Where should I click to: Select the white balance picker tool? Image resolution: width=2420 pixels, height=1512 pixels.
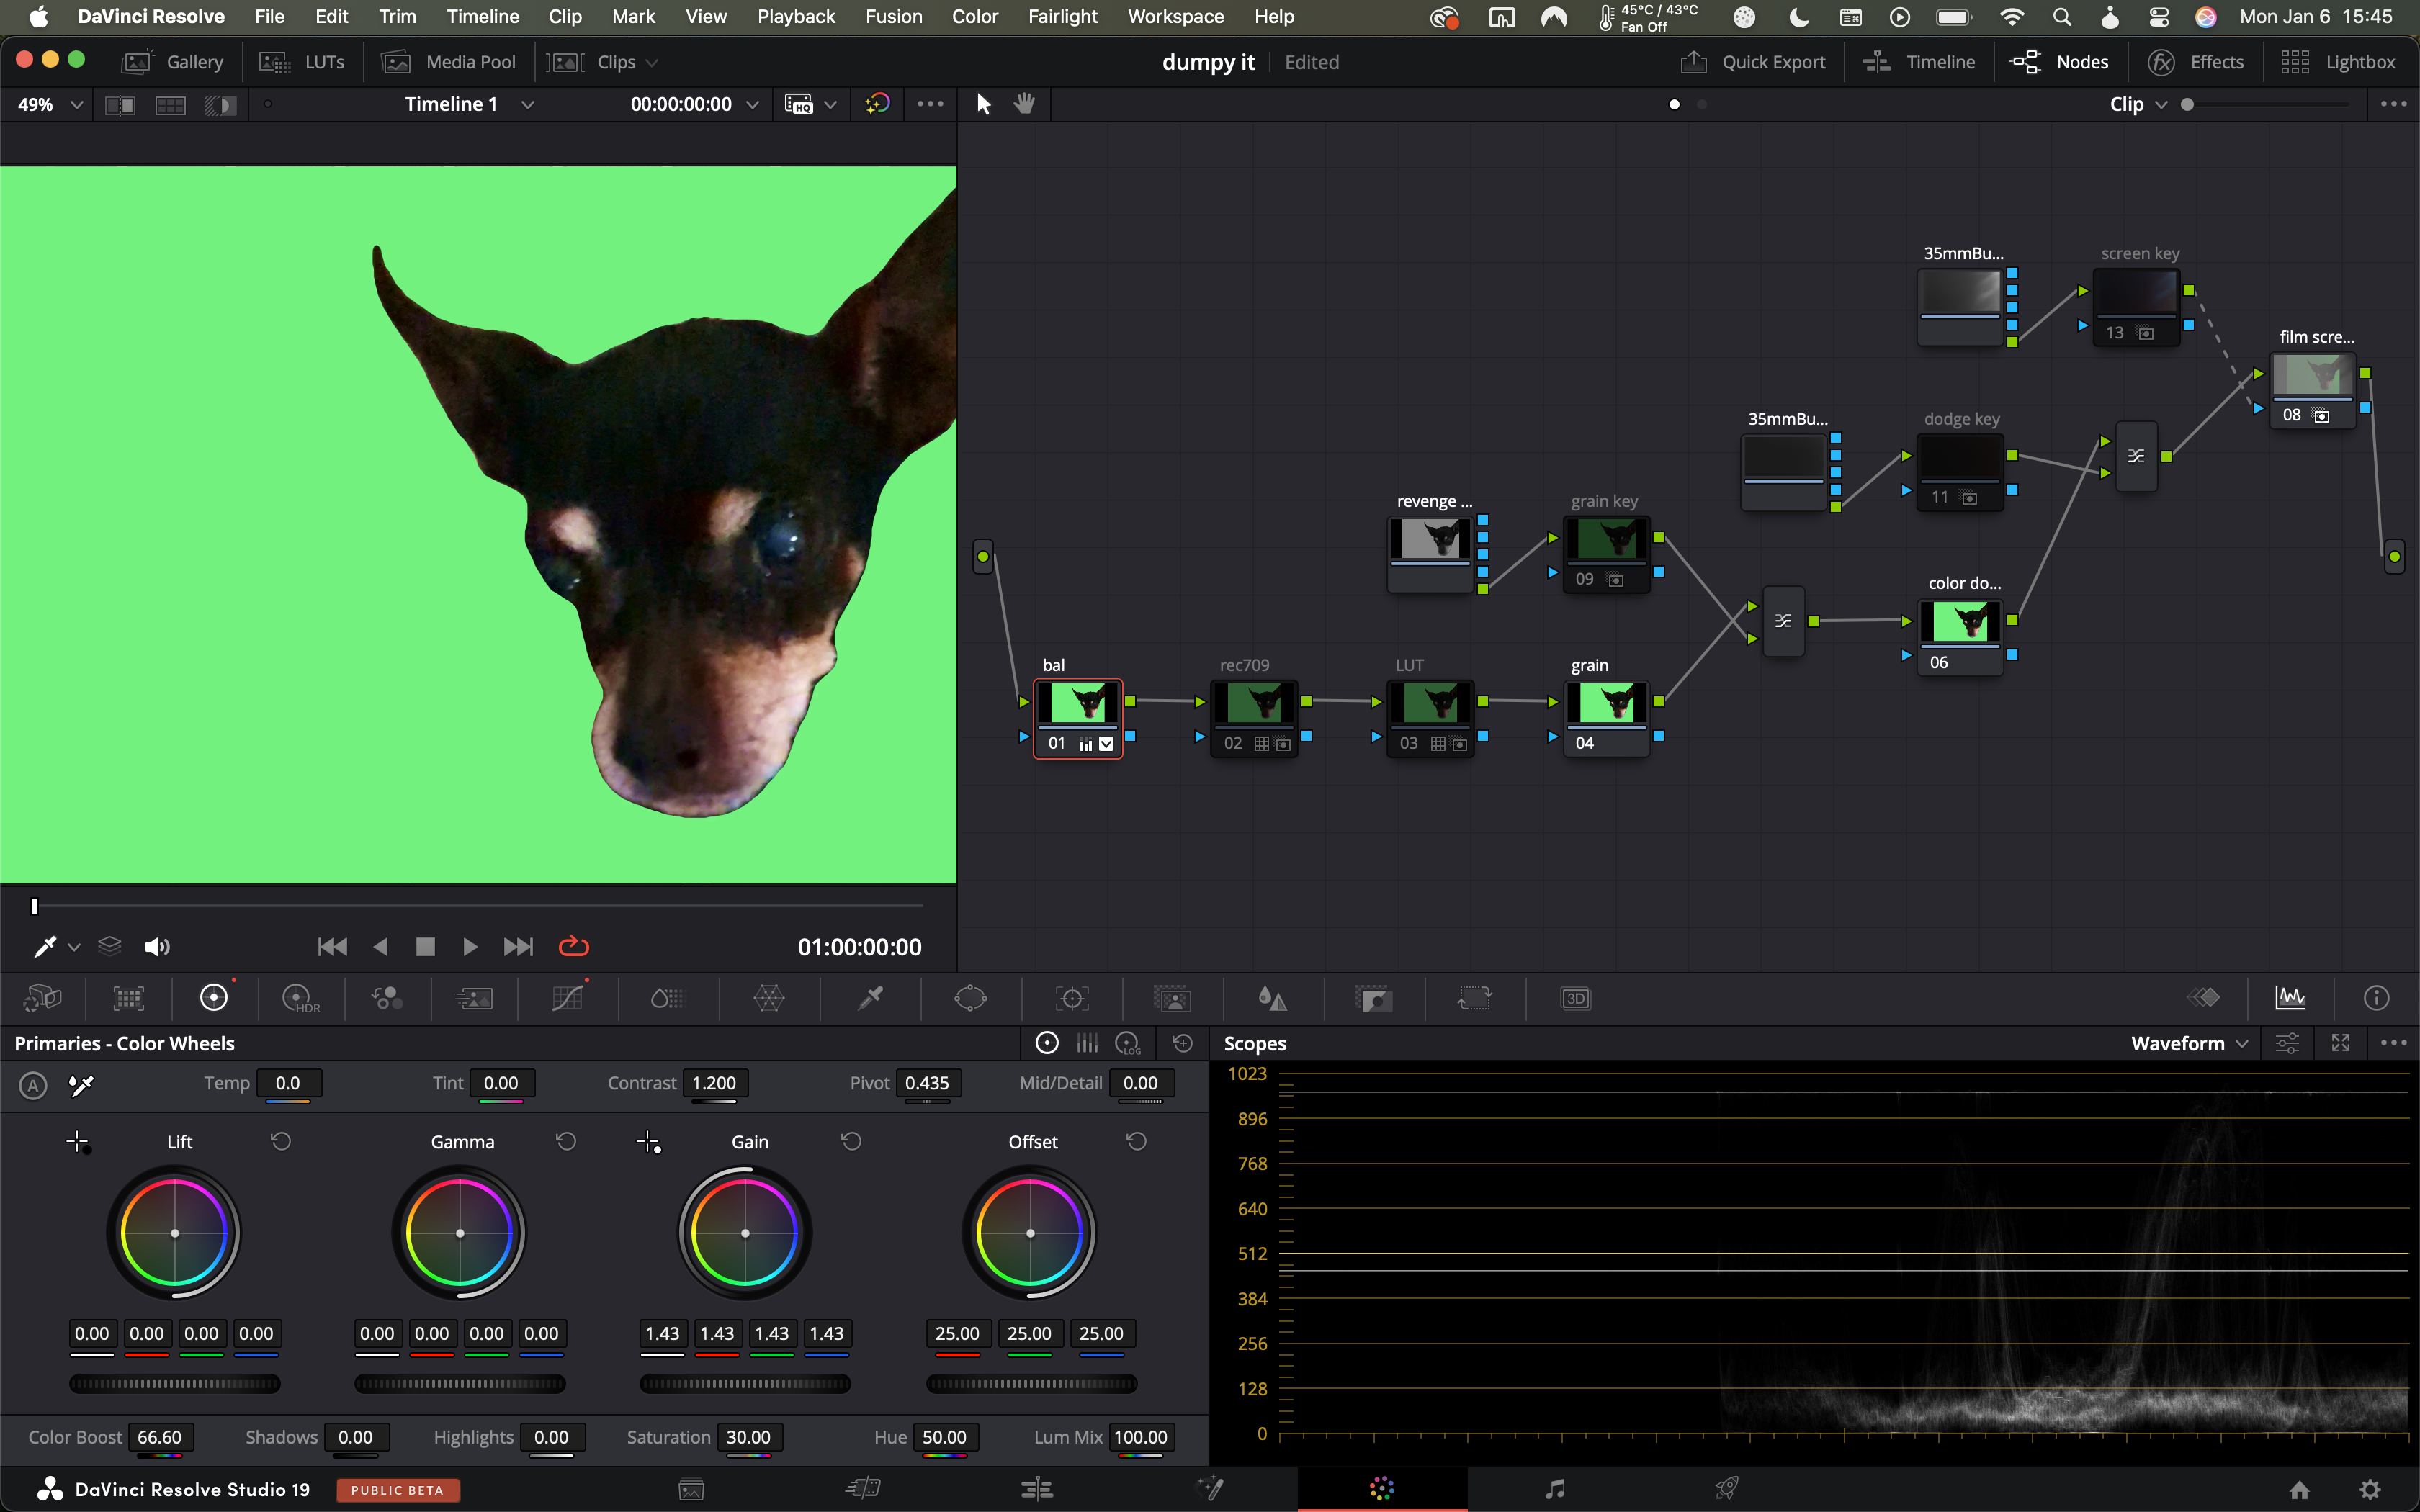pos(81,1085)
